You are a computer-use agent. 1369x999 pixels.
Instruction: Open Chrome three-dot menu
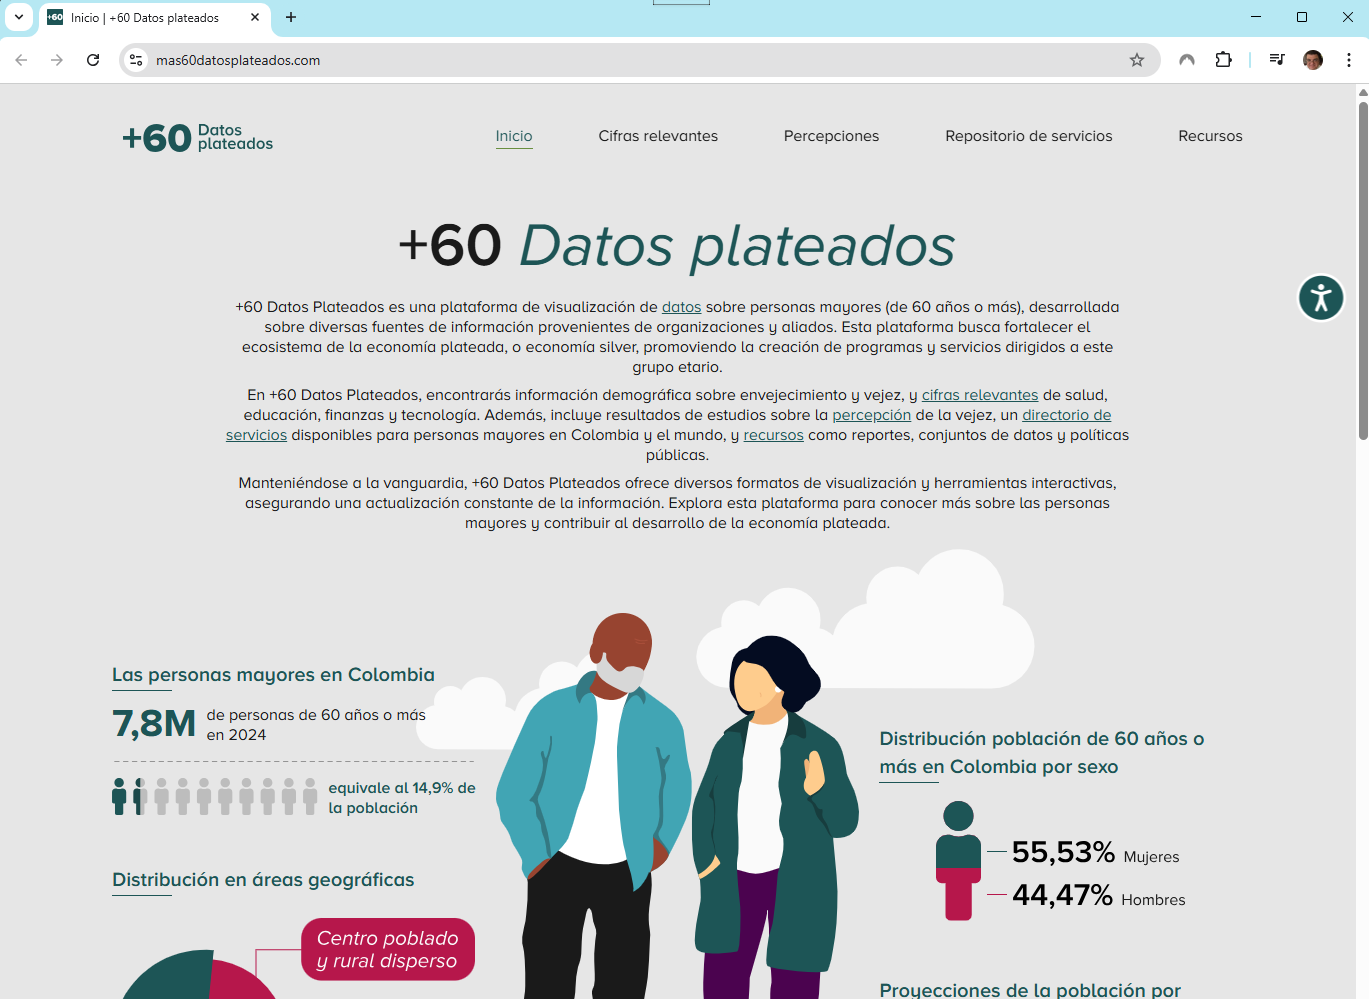point(1348,60)
